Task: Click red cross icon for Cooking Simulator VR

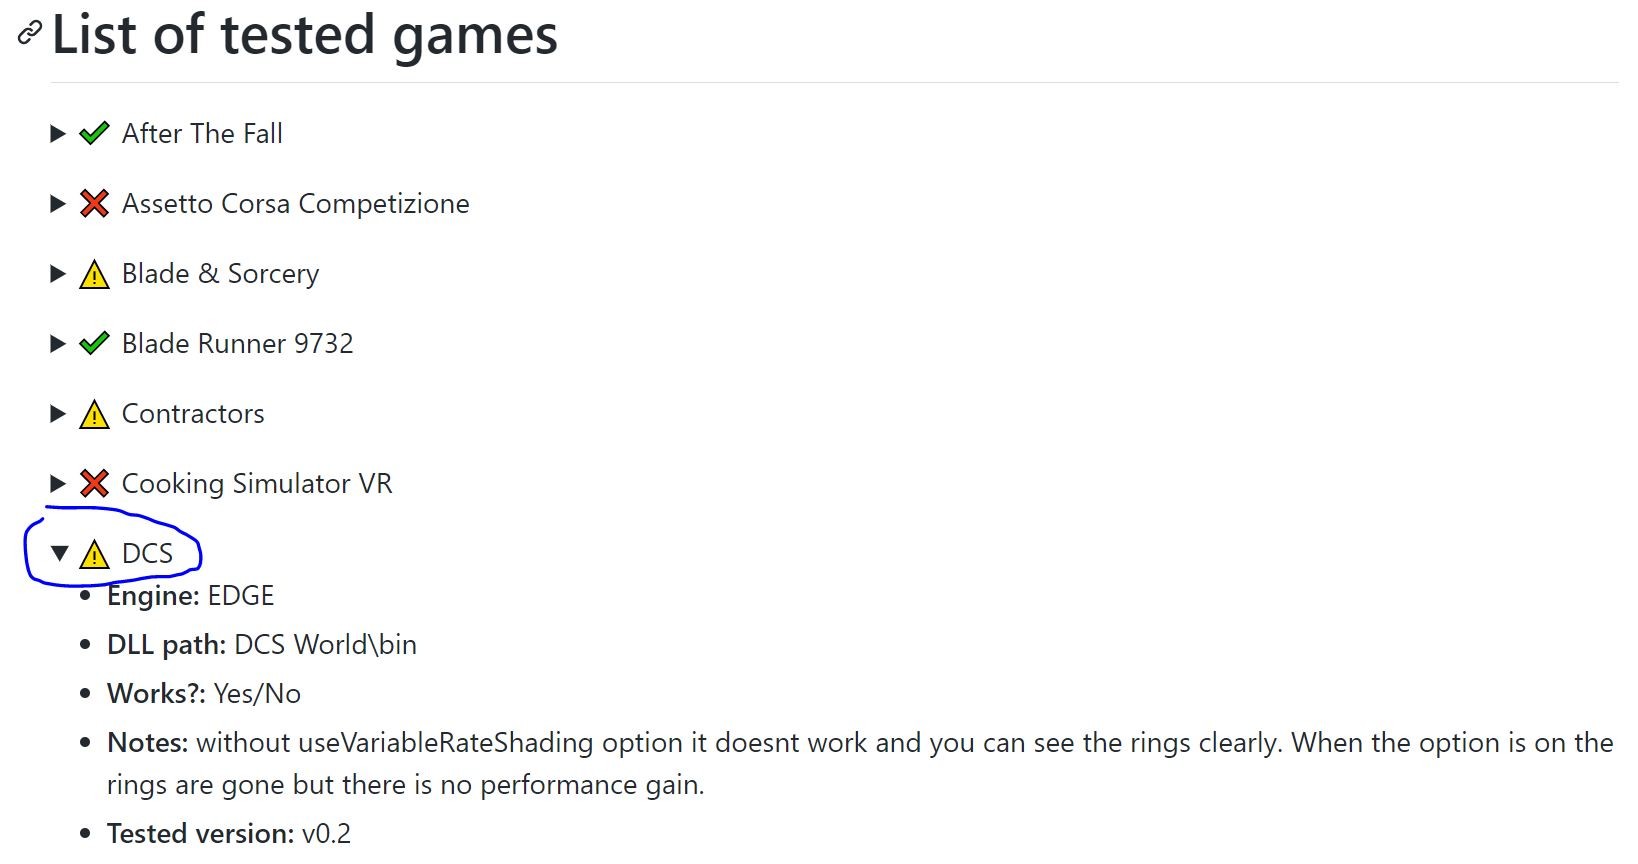Action: [94, 484]
